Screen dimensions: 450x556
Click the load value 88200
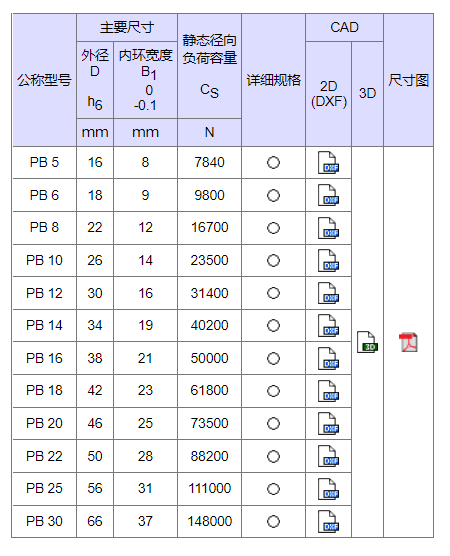pyautogui.click(x=210, y=456)
